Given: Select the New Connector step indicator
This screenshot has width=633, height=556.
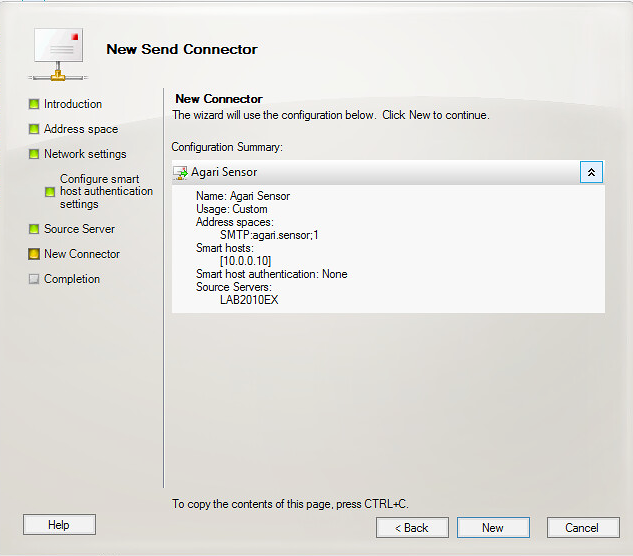Looking at the screenshot, I should click(34, 254).
